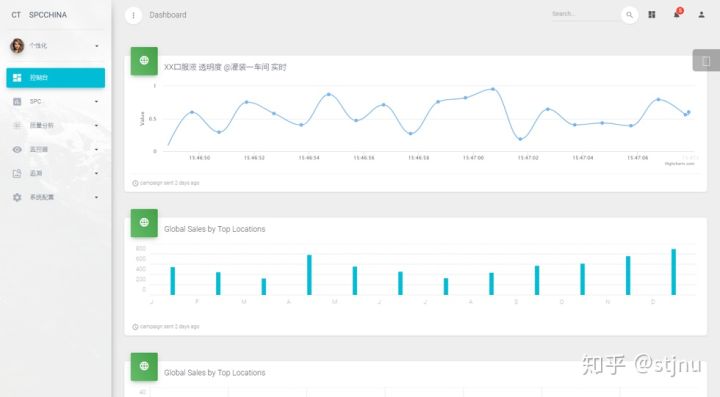Image resolution: width=720 pixels, height=397 pixels.
Task: Click green globe icon on the XX口服液 card
Action: [x=144, y=61]
